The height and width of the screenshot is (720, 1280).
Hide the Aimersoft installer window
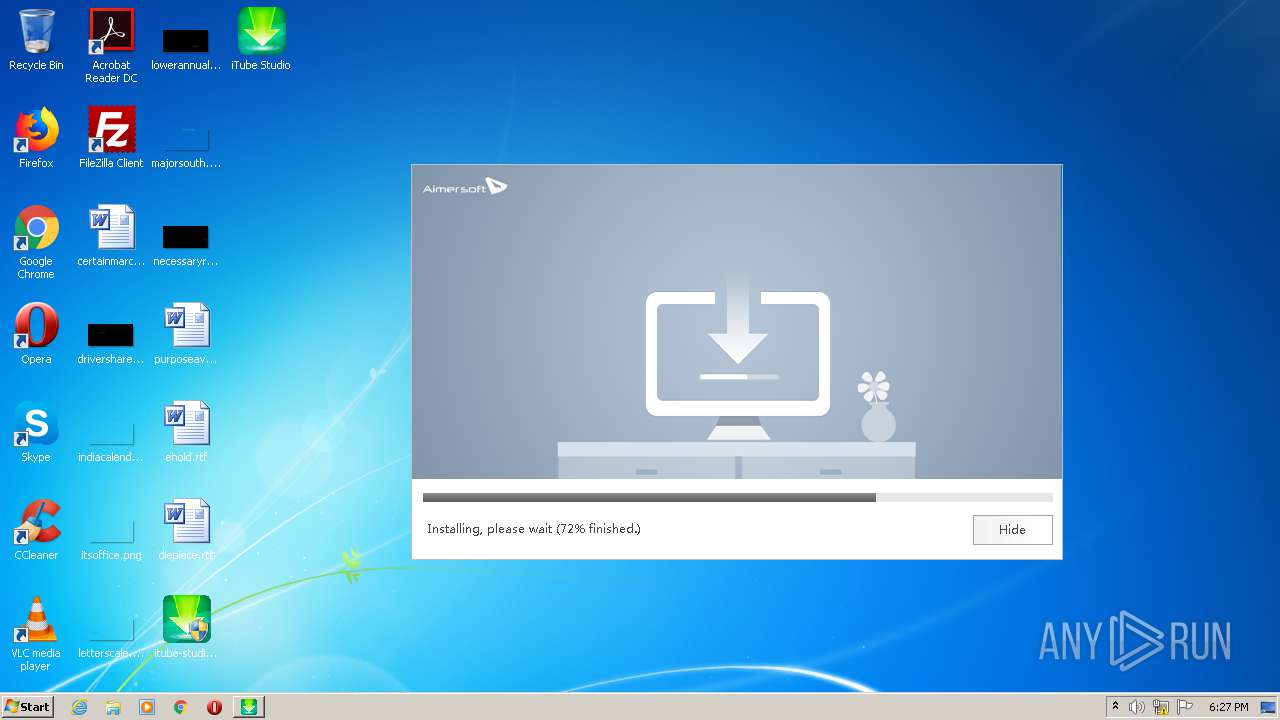tap(1012, 530)
